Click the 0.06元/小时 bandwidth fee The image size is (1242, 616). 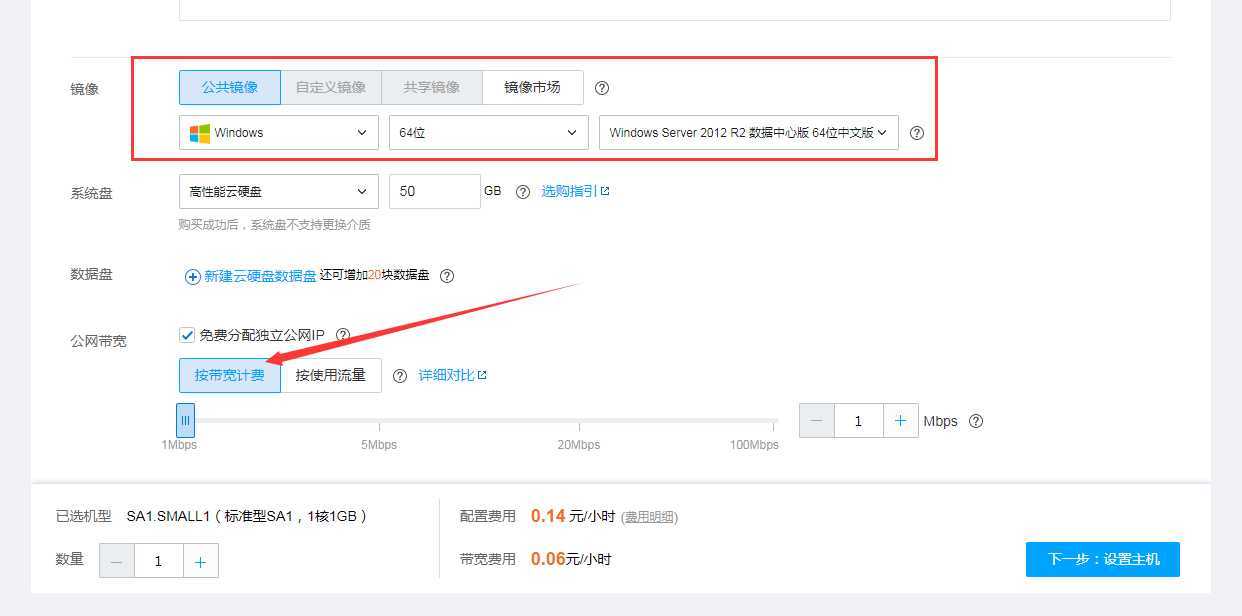point(571,559)
